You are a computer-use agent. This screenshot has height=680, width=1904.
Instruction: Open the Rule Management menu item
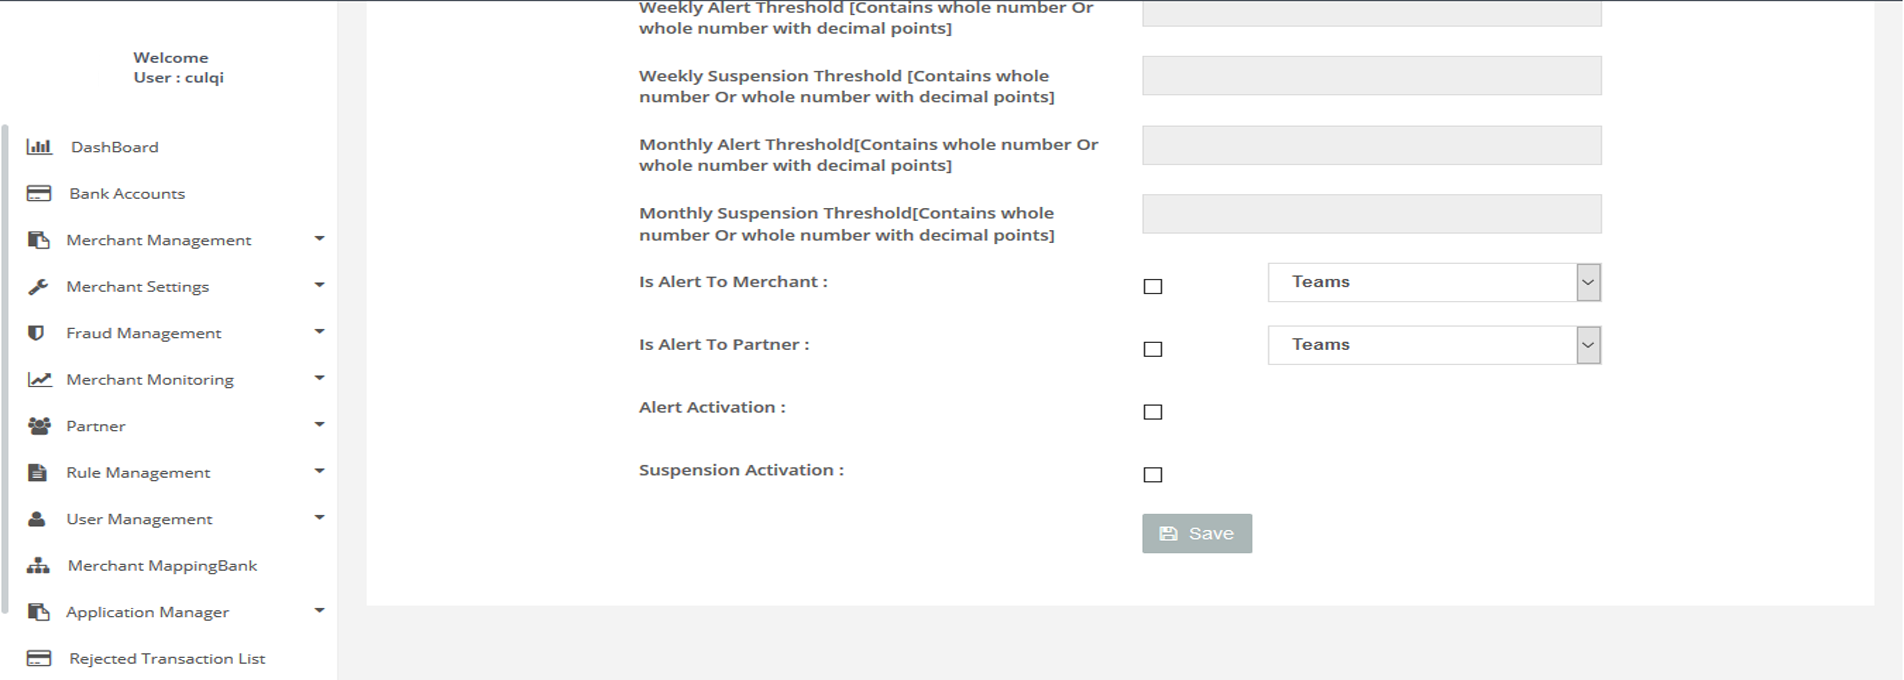(x=138, y=473)
